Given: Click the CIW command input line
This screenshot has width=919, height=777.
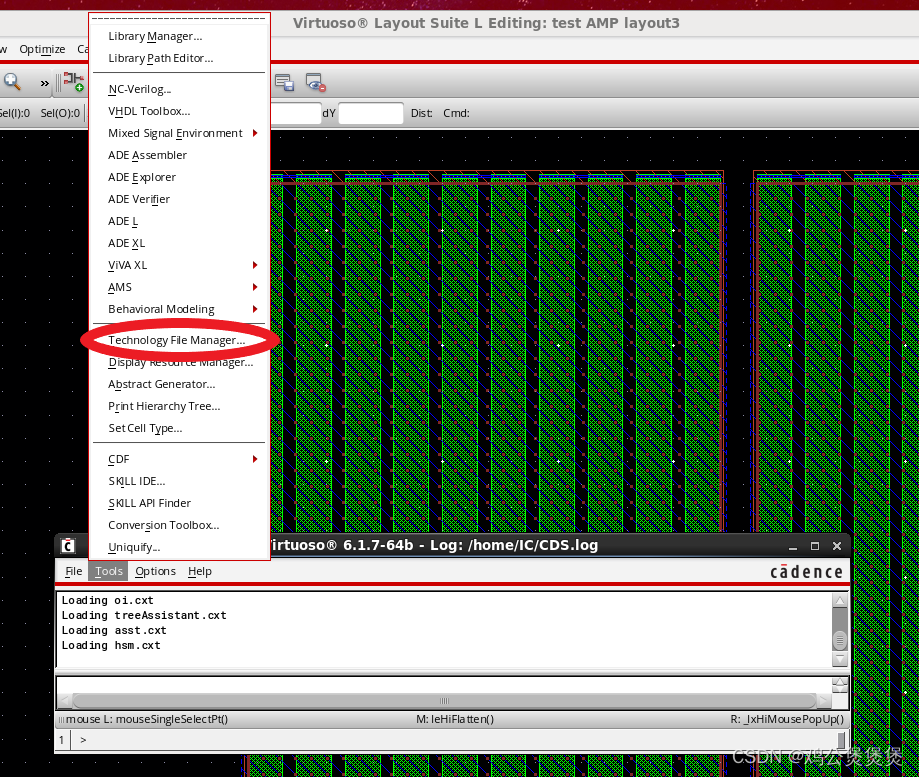Looking at the screenshot, I should pos(458,740).
